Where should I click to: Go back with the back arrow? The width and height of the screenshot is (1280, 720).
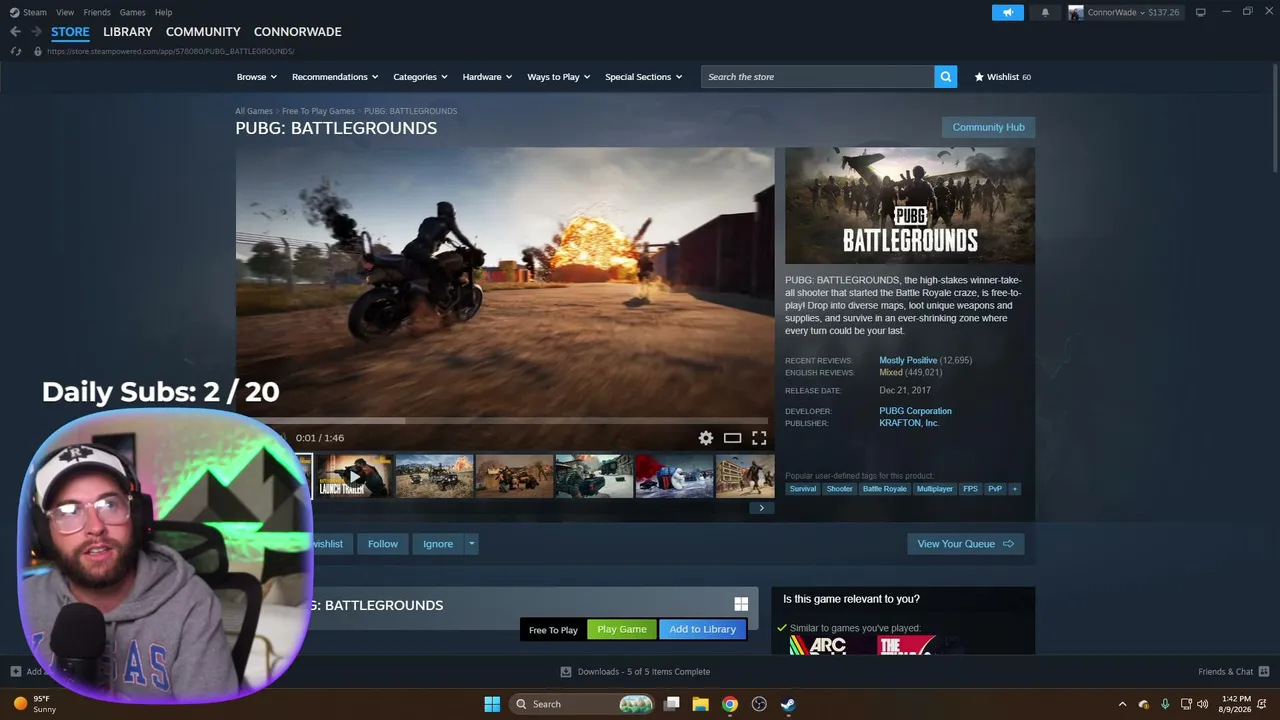[15, 32]
